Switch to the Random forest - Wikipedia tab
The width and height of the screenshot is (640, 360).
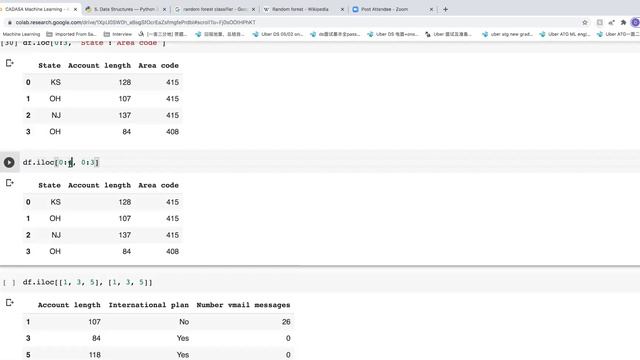300,9
